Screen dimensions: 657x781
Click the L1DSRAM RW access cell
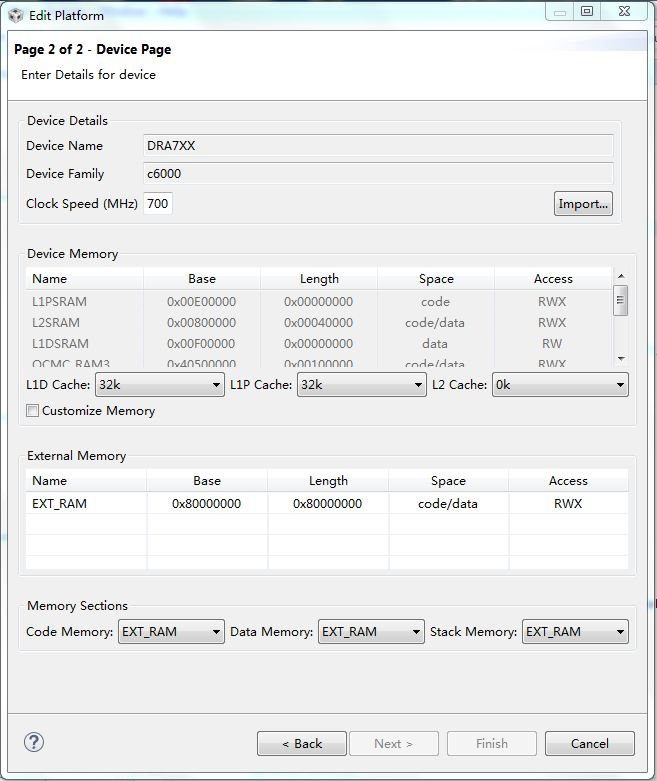[x=552, y=343]
